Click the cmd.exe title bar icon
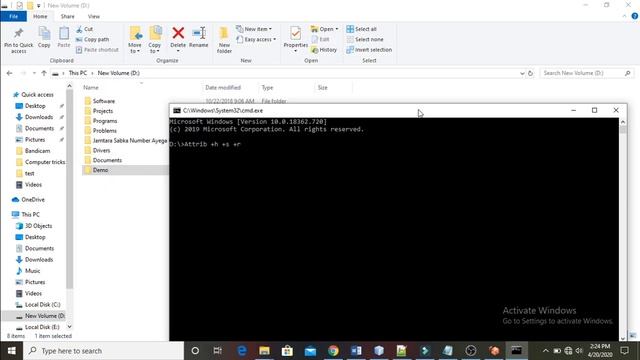The width and height of the screenshot is (640, 360). 177,111
